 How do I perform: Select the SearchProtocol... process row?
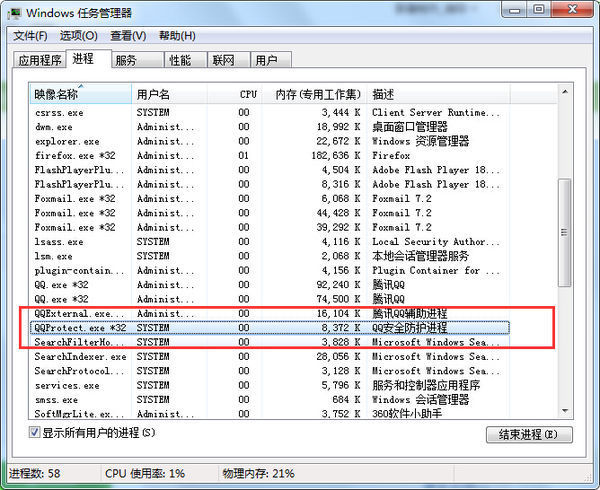click(x=270, y=371)
